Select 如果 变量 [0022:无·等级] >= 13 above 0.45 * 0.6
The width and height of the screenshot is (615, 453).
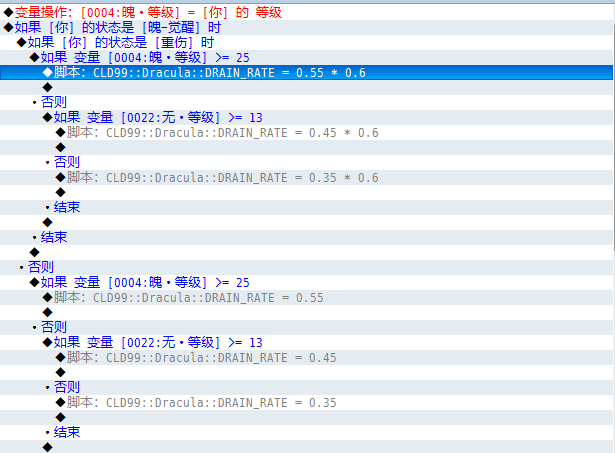click(306, 118)
